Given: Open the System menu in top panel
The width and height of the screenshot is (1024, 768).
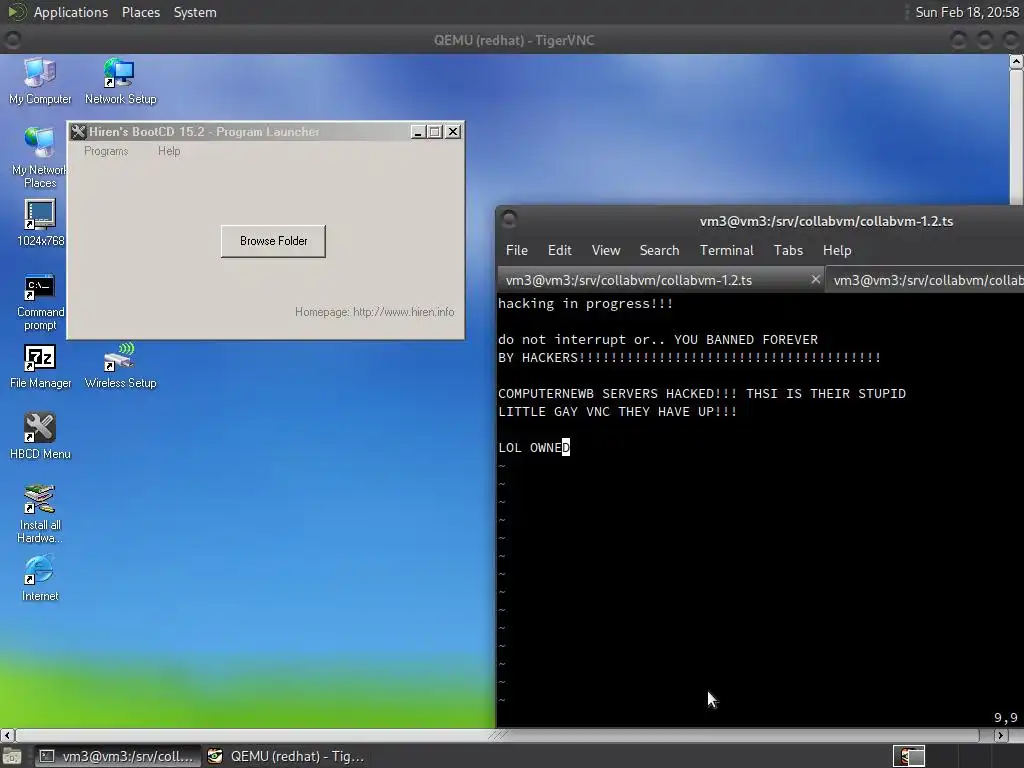Looking at the screenshot, I should [x=195, y=12].
